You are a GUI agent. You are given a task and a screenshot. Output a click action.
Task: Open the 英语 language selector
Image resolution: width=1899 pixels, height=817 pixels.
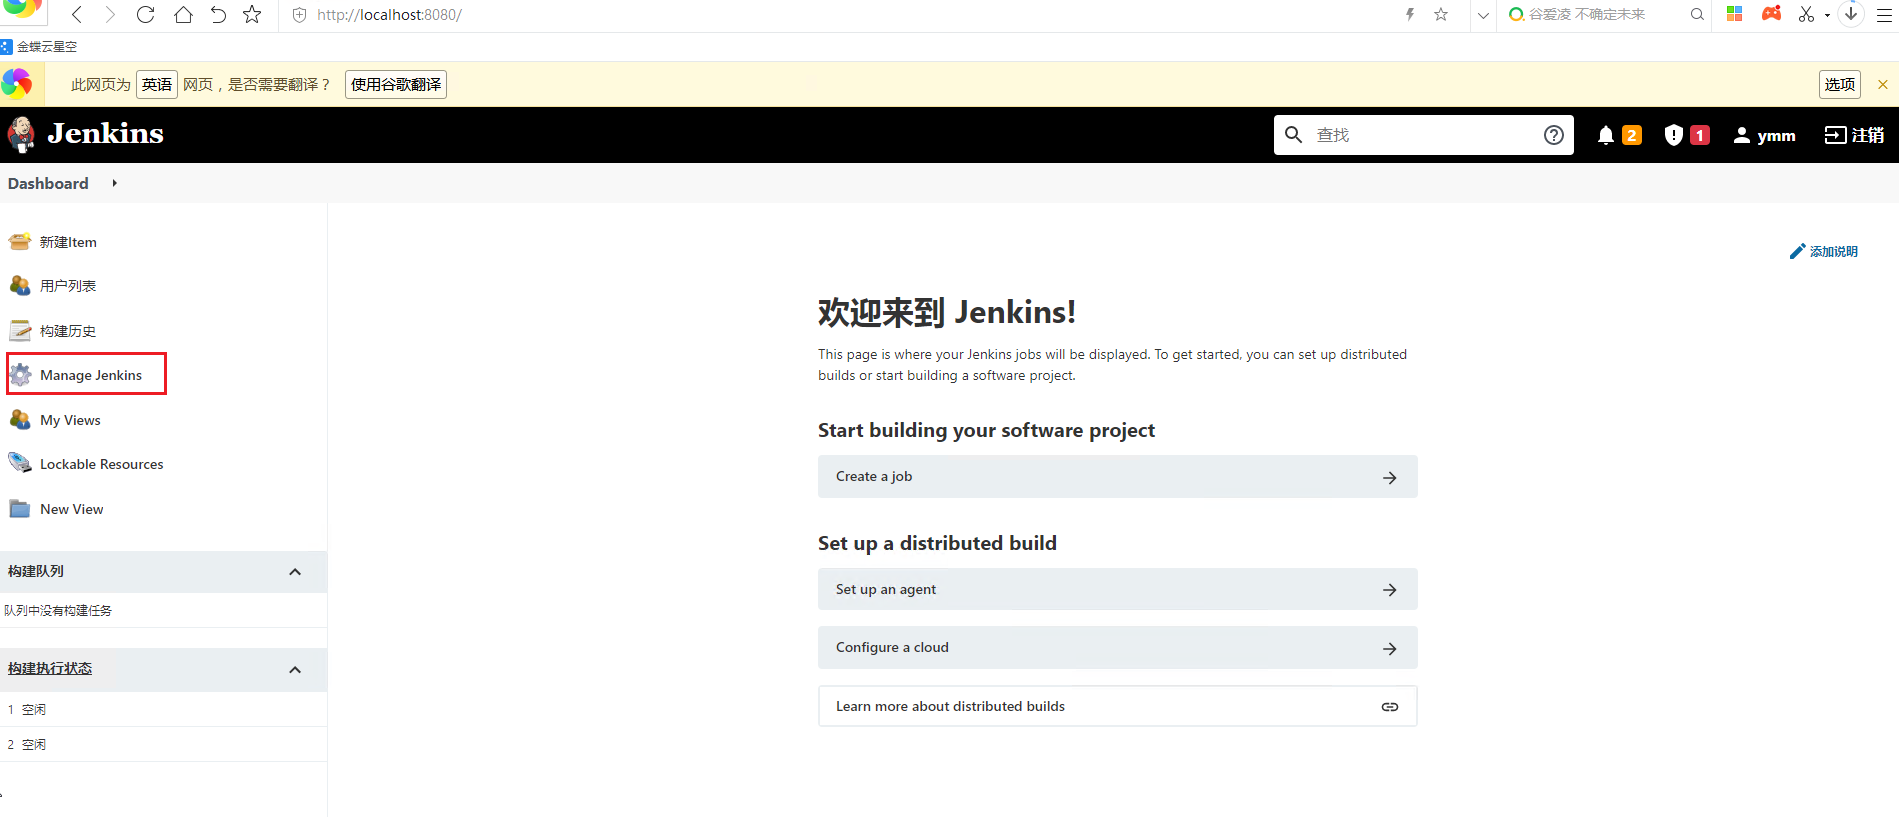click(157, 85)
